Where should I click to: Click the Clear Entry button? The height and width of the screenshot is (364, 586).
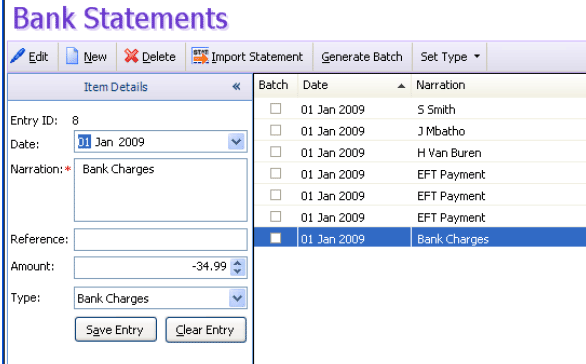point(206,330)
